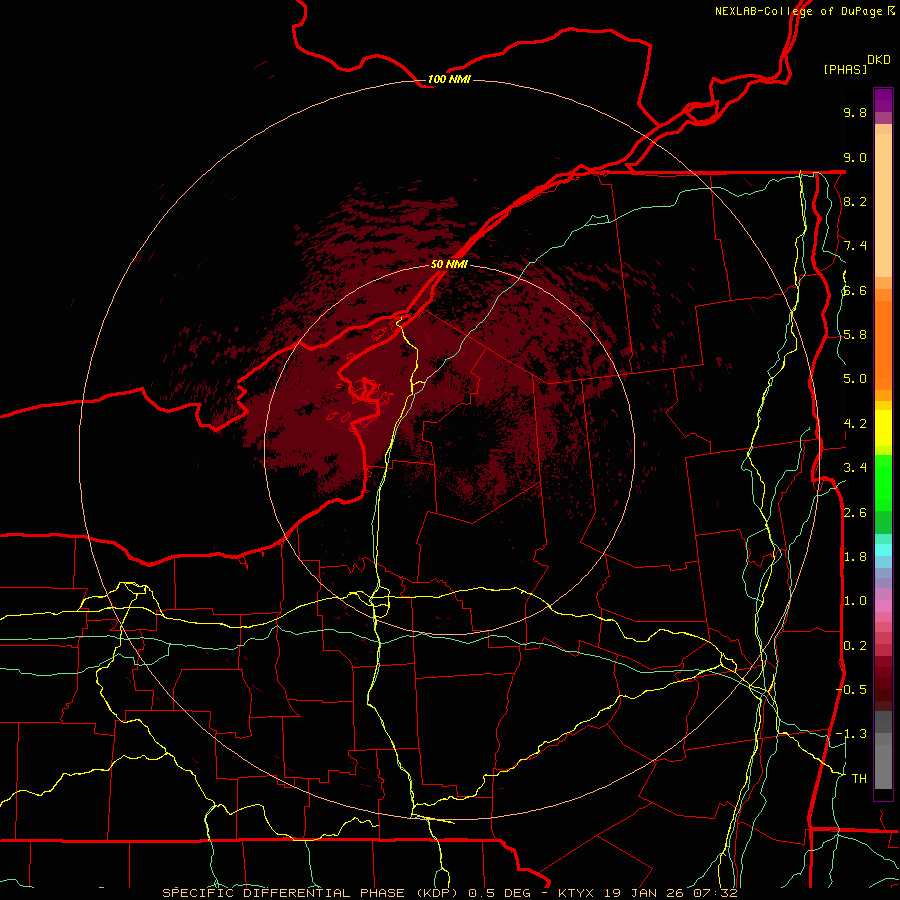
Task: Click the peach segment of the color bar
Action: [x=883, y=205]
